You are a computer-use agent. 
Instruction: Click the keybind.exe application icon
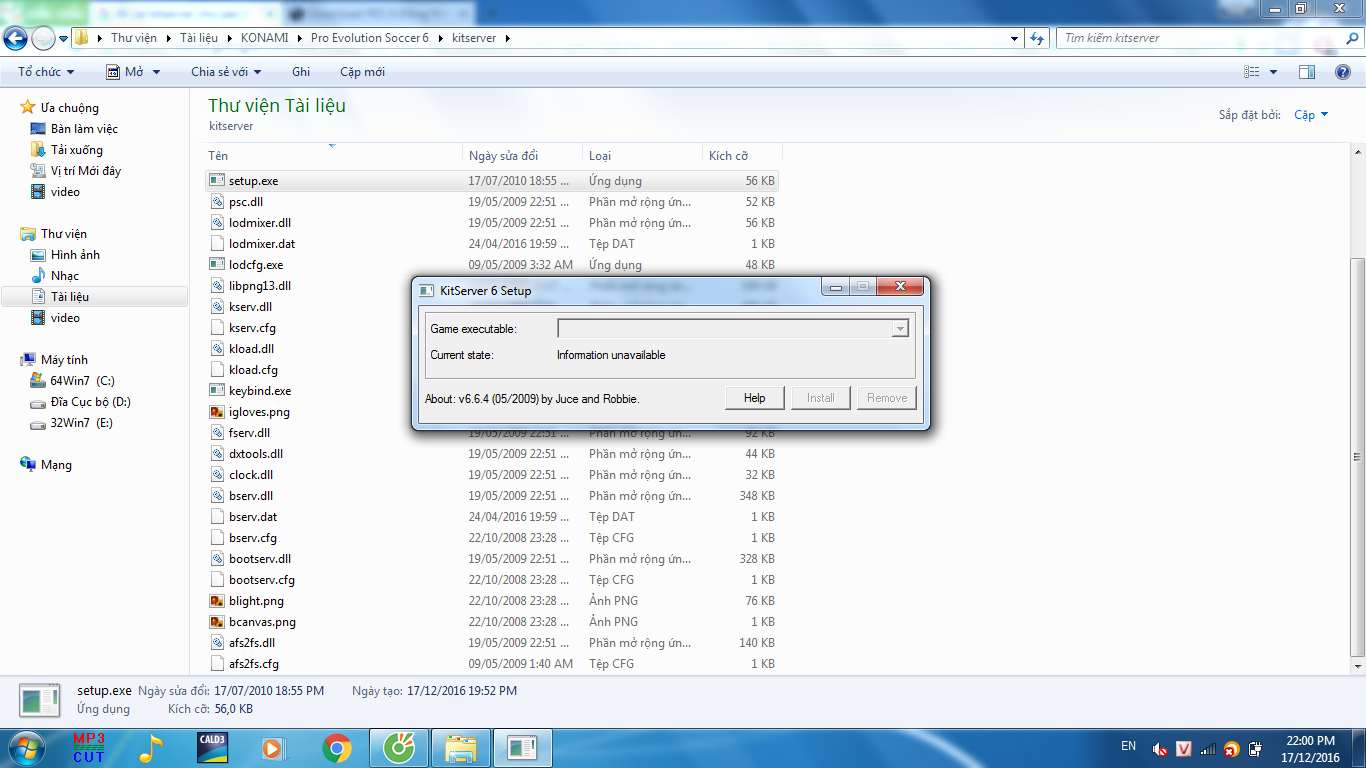point(217,391)
